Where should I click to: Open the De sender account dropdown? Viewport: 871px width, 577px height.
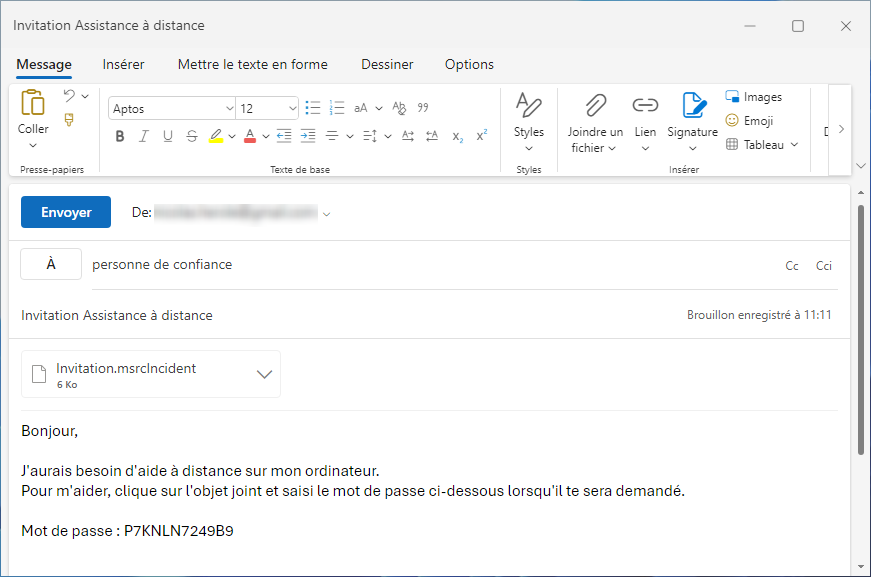(x=327, y=214)
